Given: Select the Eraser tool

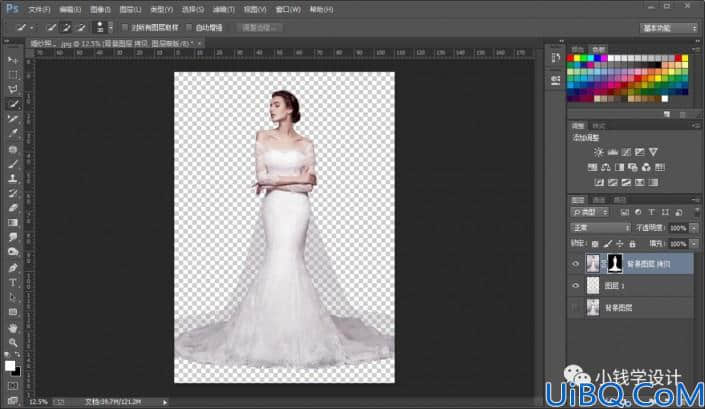Looking at the screenshot, I should [13, 208].
